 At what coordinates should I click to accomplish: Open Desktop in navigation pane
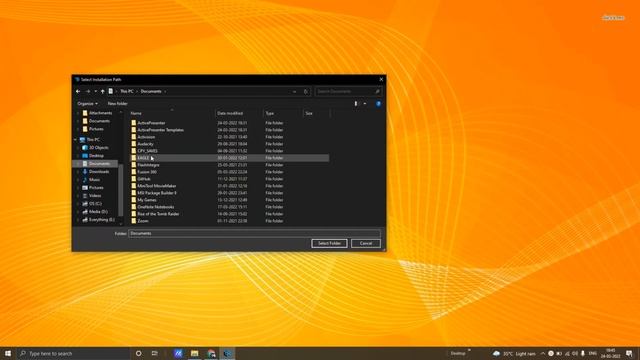(96, 156)
